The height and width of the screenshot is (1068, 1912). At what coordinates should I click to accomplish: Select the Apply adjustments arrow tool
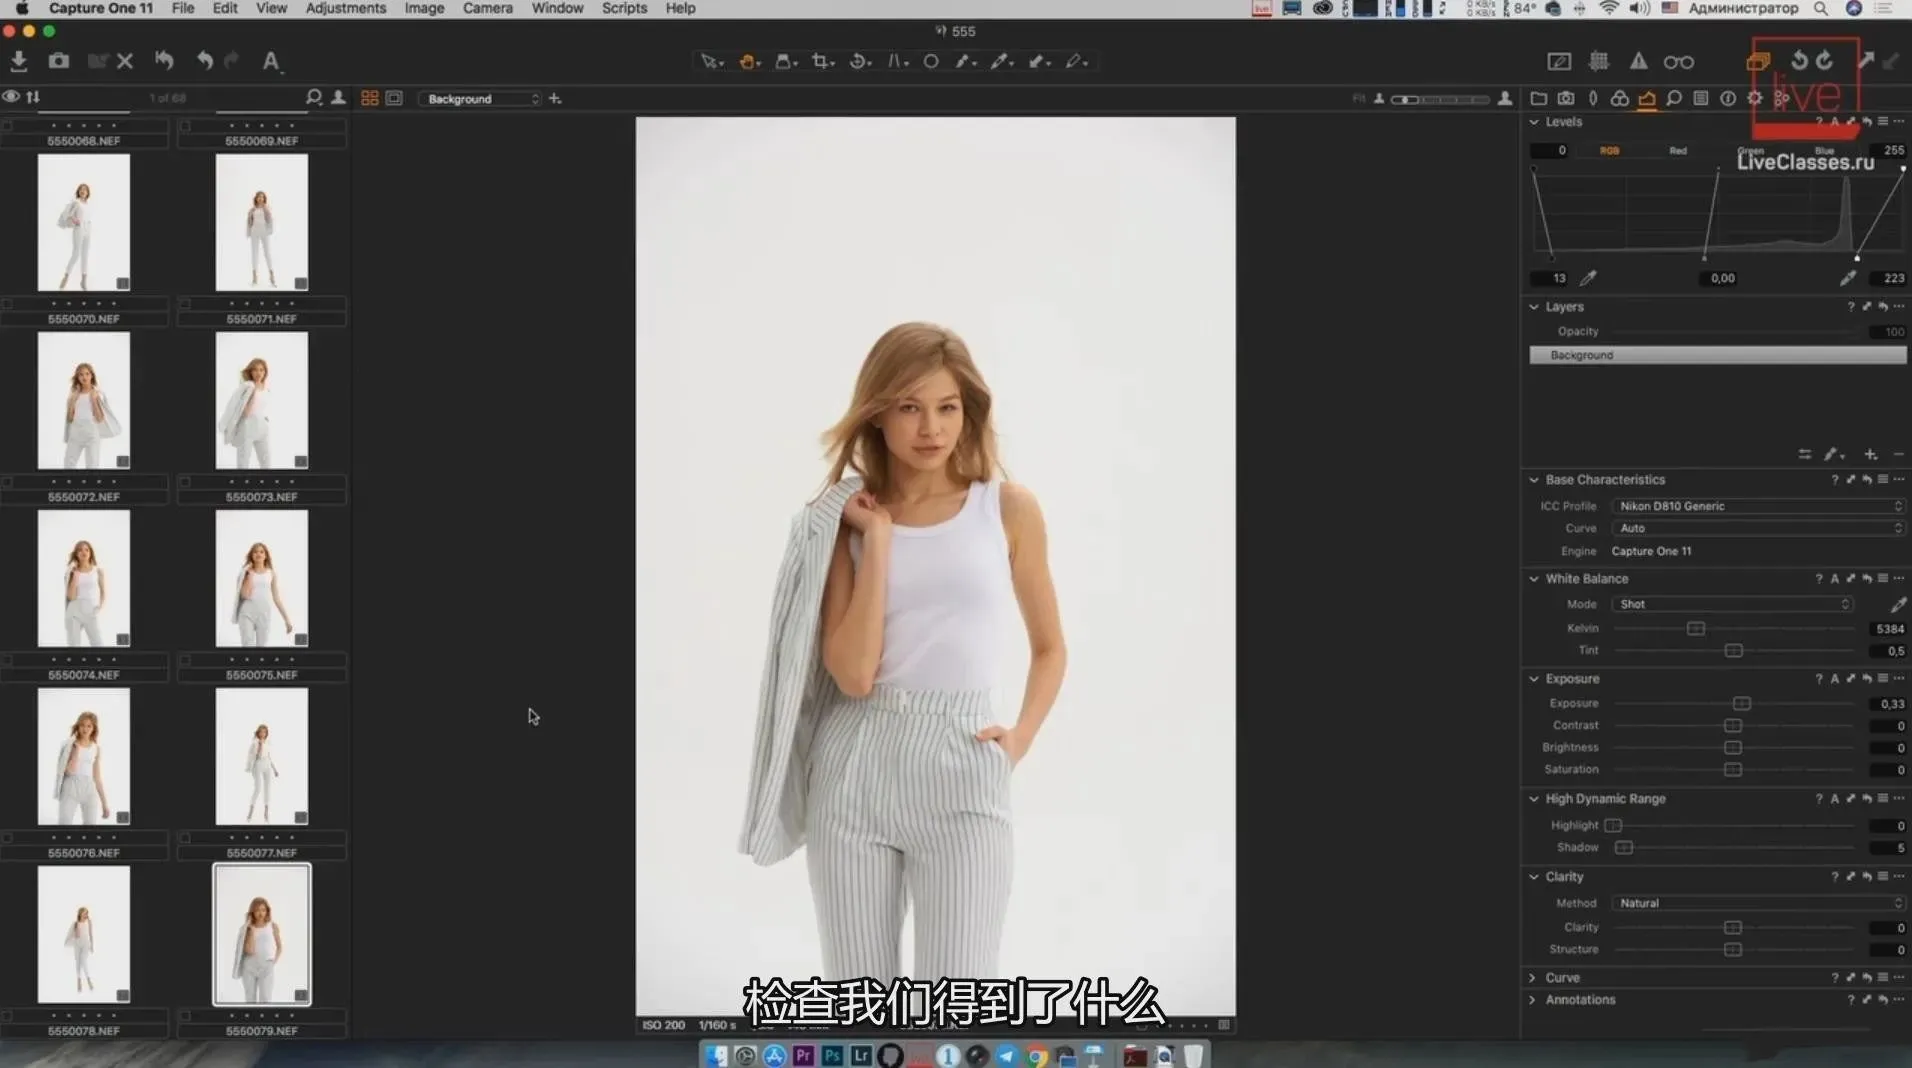pyautogui.click(x=1039, y=61)
